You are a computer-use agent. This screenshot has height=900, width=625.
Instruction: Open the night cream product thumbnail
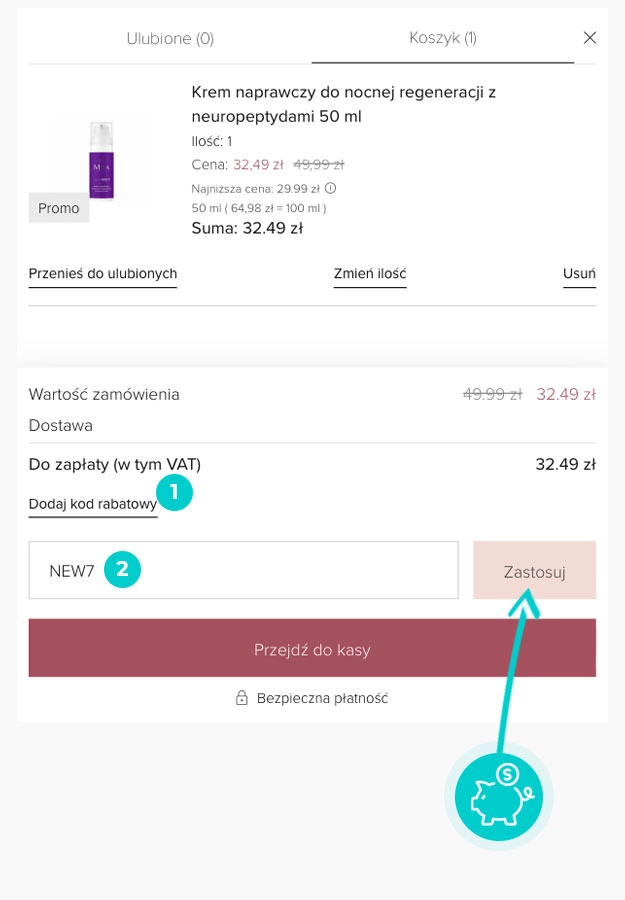(x=102, y=160)
